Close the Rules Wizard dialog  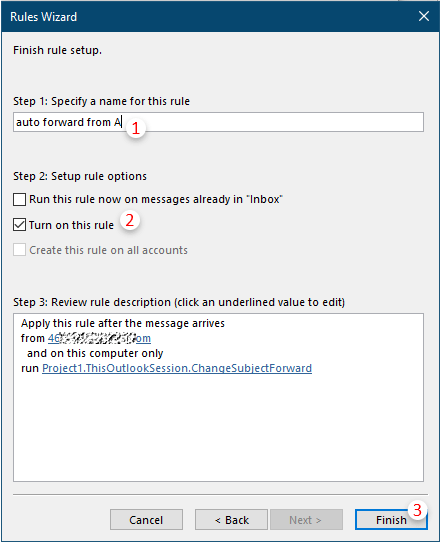point(424,16)
